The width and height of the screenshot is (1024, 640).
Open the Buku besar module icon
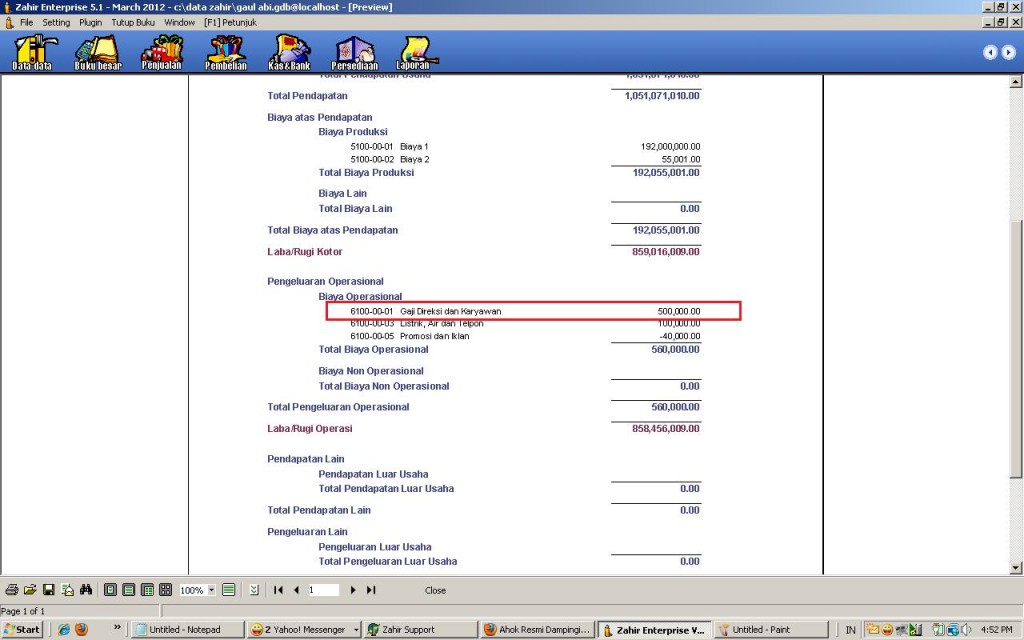point(98,52)
